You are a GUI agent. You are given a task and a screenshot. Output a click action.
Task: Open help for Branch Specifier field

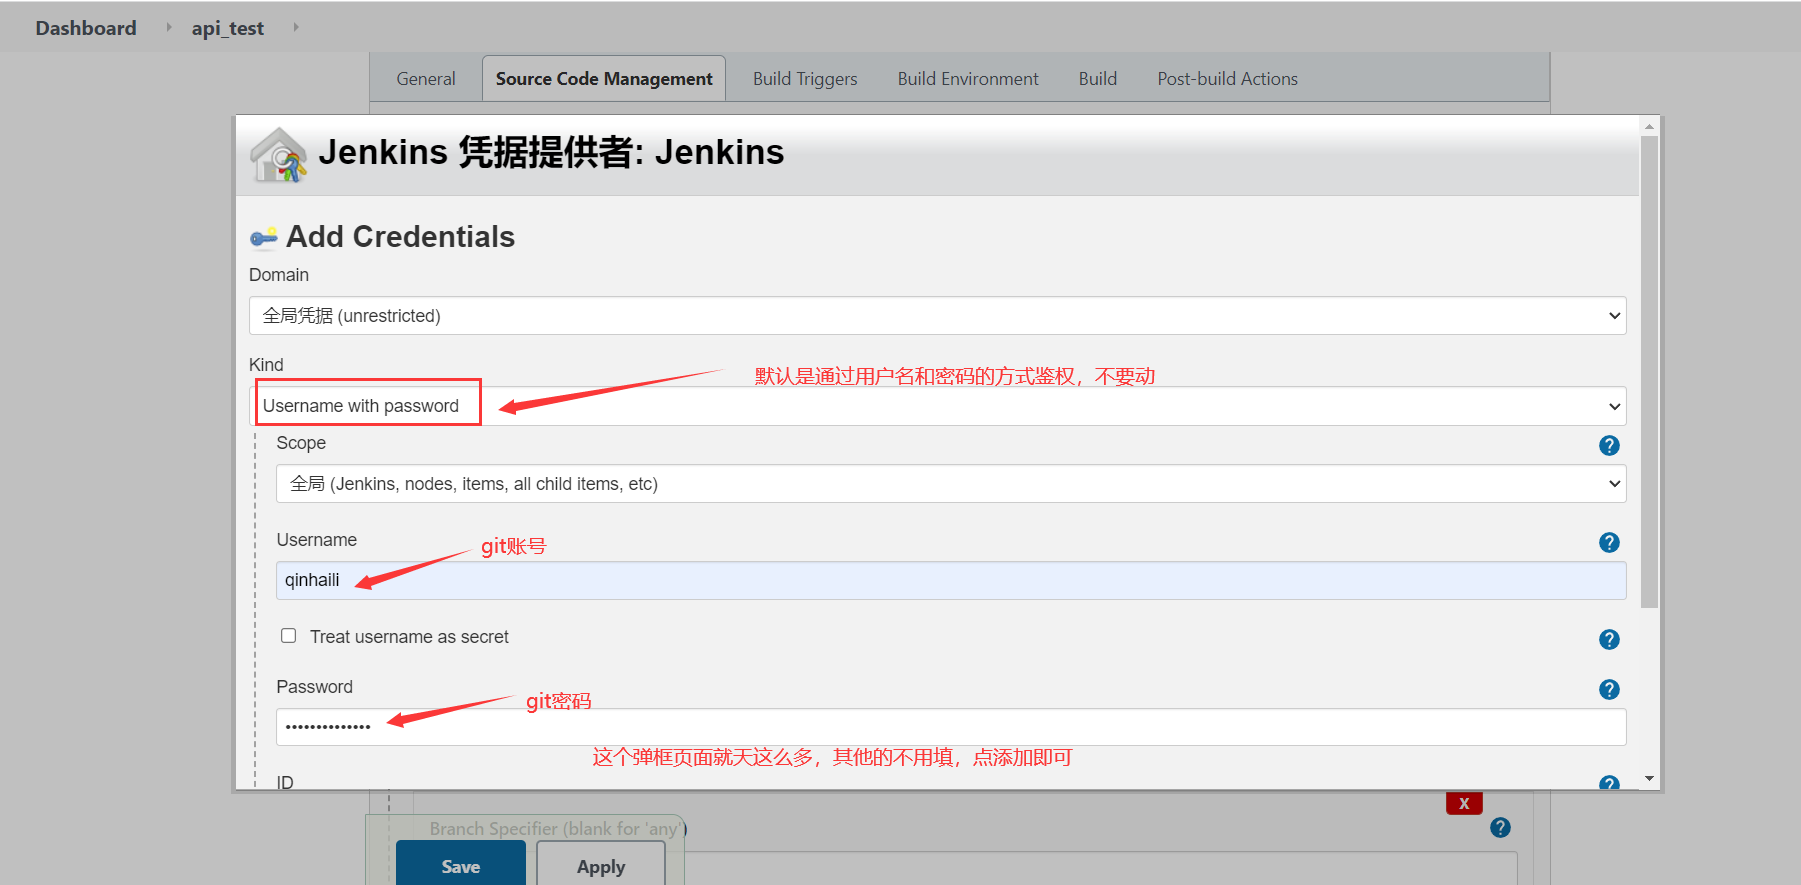coord(1499,827)
